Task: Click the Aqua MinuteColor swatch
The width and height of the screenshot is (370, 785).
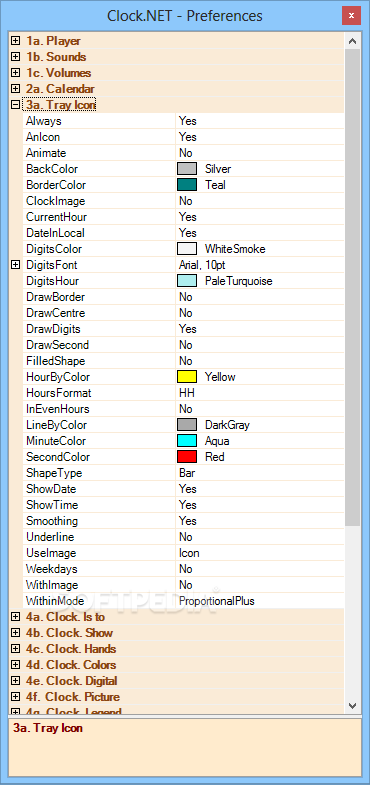Action: click(187, 441)
